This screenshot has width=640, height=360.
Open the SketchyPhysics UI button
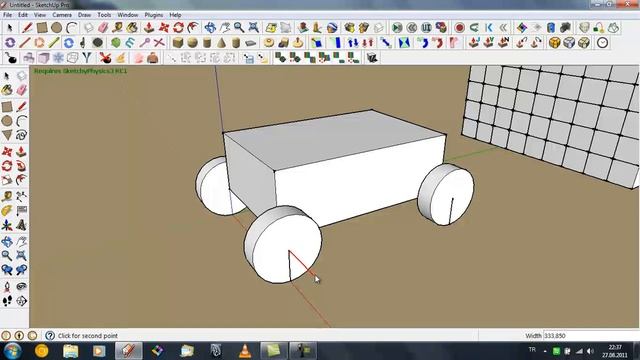[x=426, y=28]
